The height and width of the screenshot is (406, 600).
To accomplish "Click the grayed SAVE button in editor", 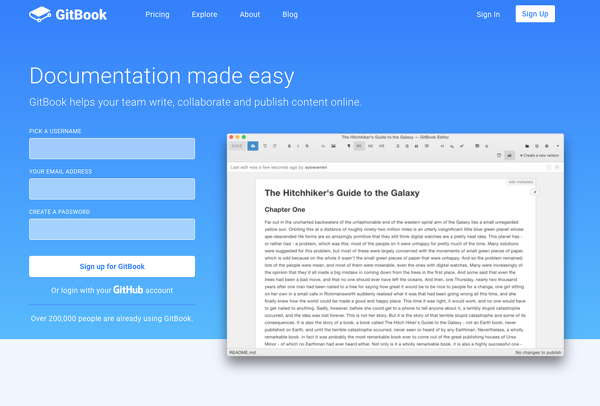I will click(x=237, y=146).
